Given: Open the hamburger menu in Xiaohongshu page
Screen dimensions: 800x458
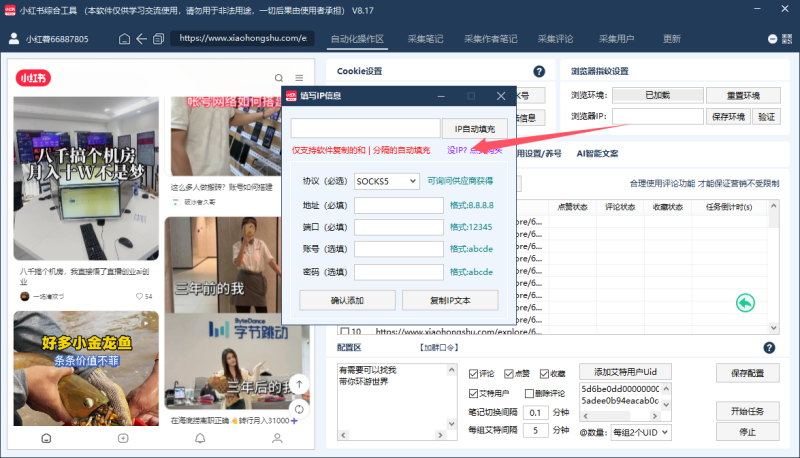Looking at the screenshot, I should 299,78.
